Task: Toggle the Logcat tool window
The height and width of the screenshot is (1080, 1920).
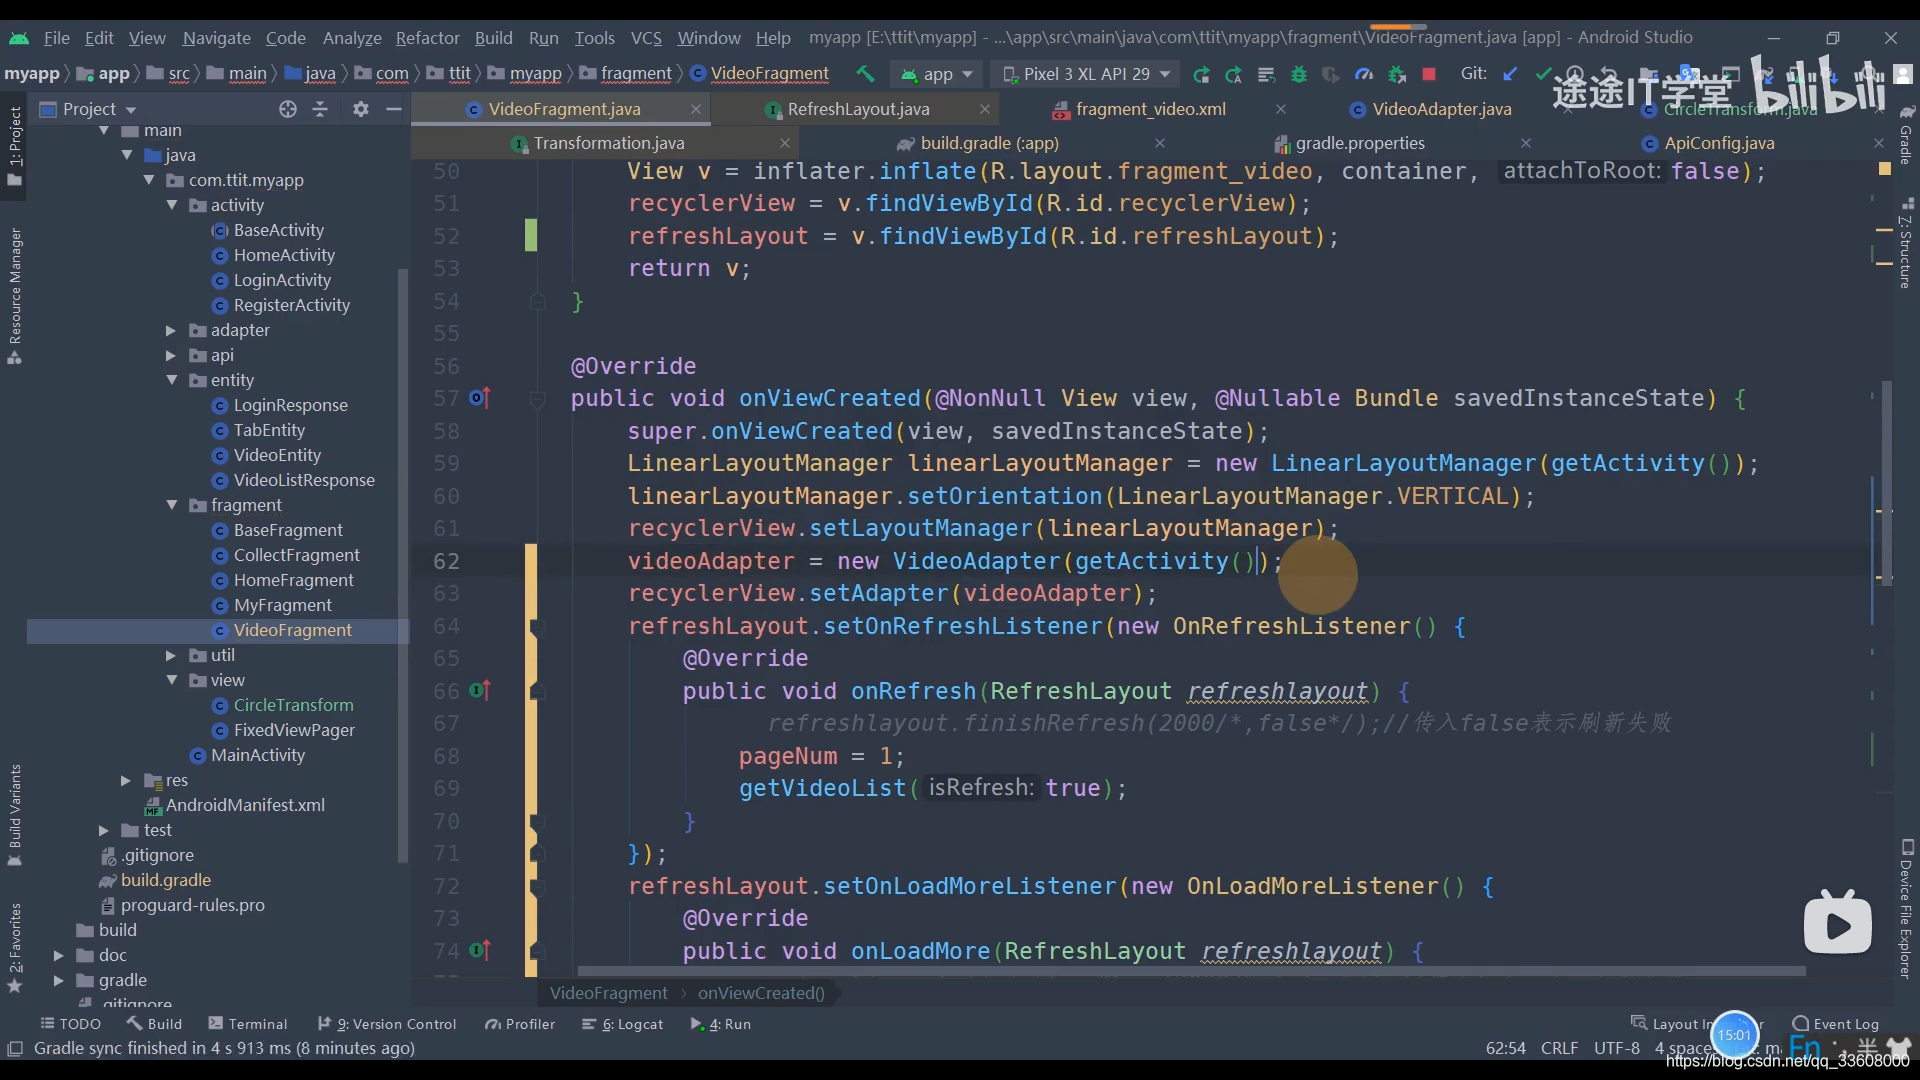Action: pyautogui.click(x=623, y=1024)
